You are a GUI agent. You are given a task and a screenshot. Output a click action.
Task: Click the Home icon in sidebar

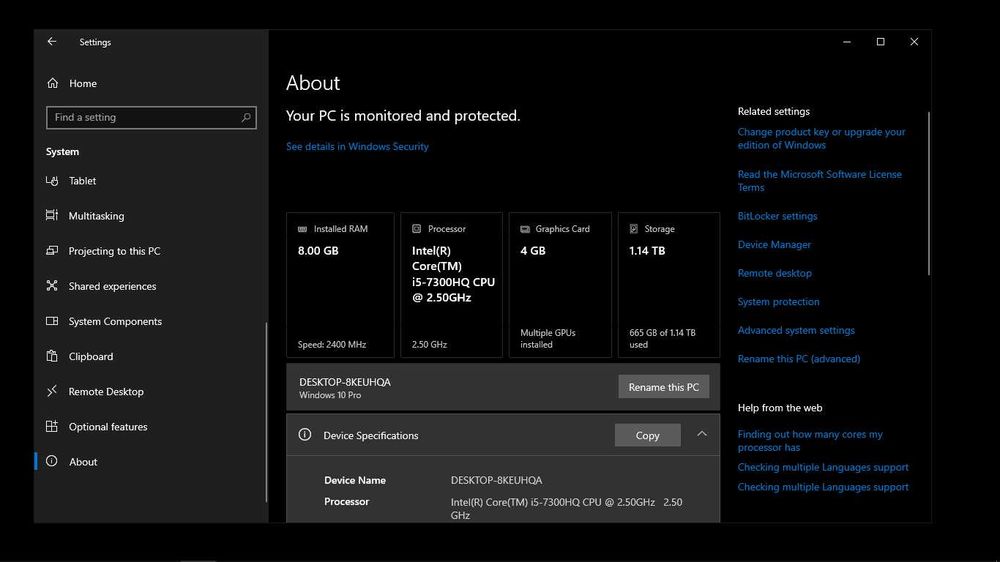tap(53, 84)
